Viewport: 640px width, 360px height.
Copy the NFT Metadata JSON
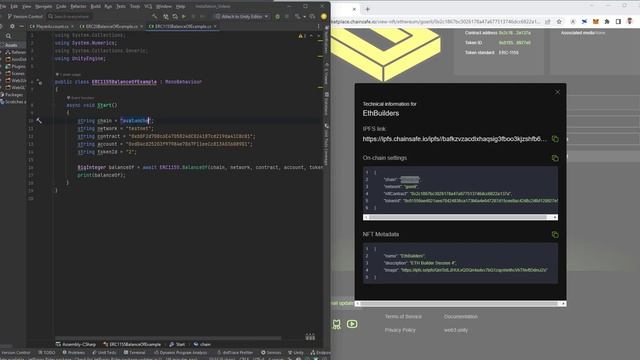coord(555,234)
